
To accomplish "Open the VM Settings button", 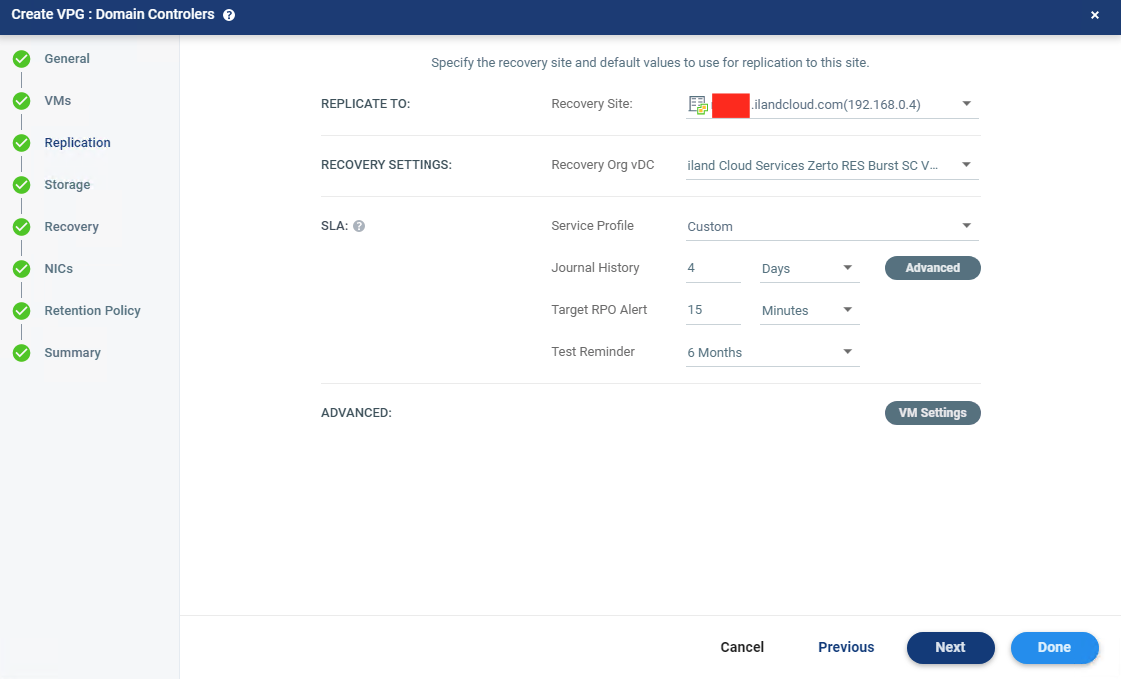I will pyautogui.click(x=932, y=413).
